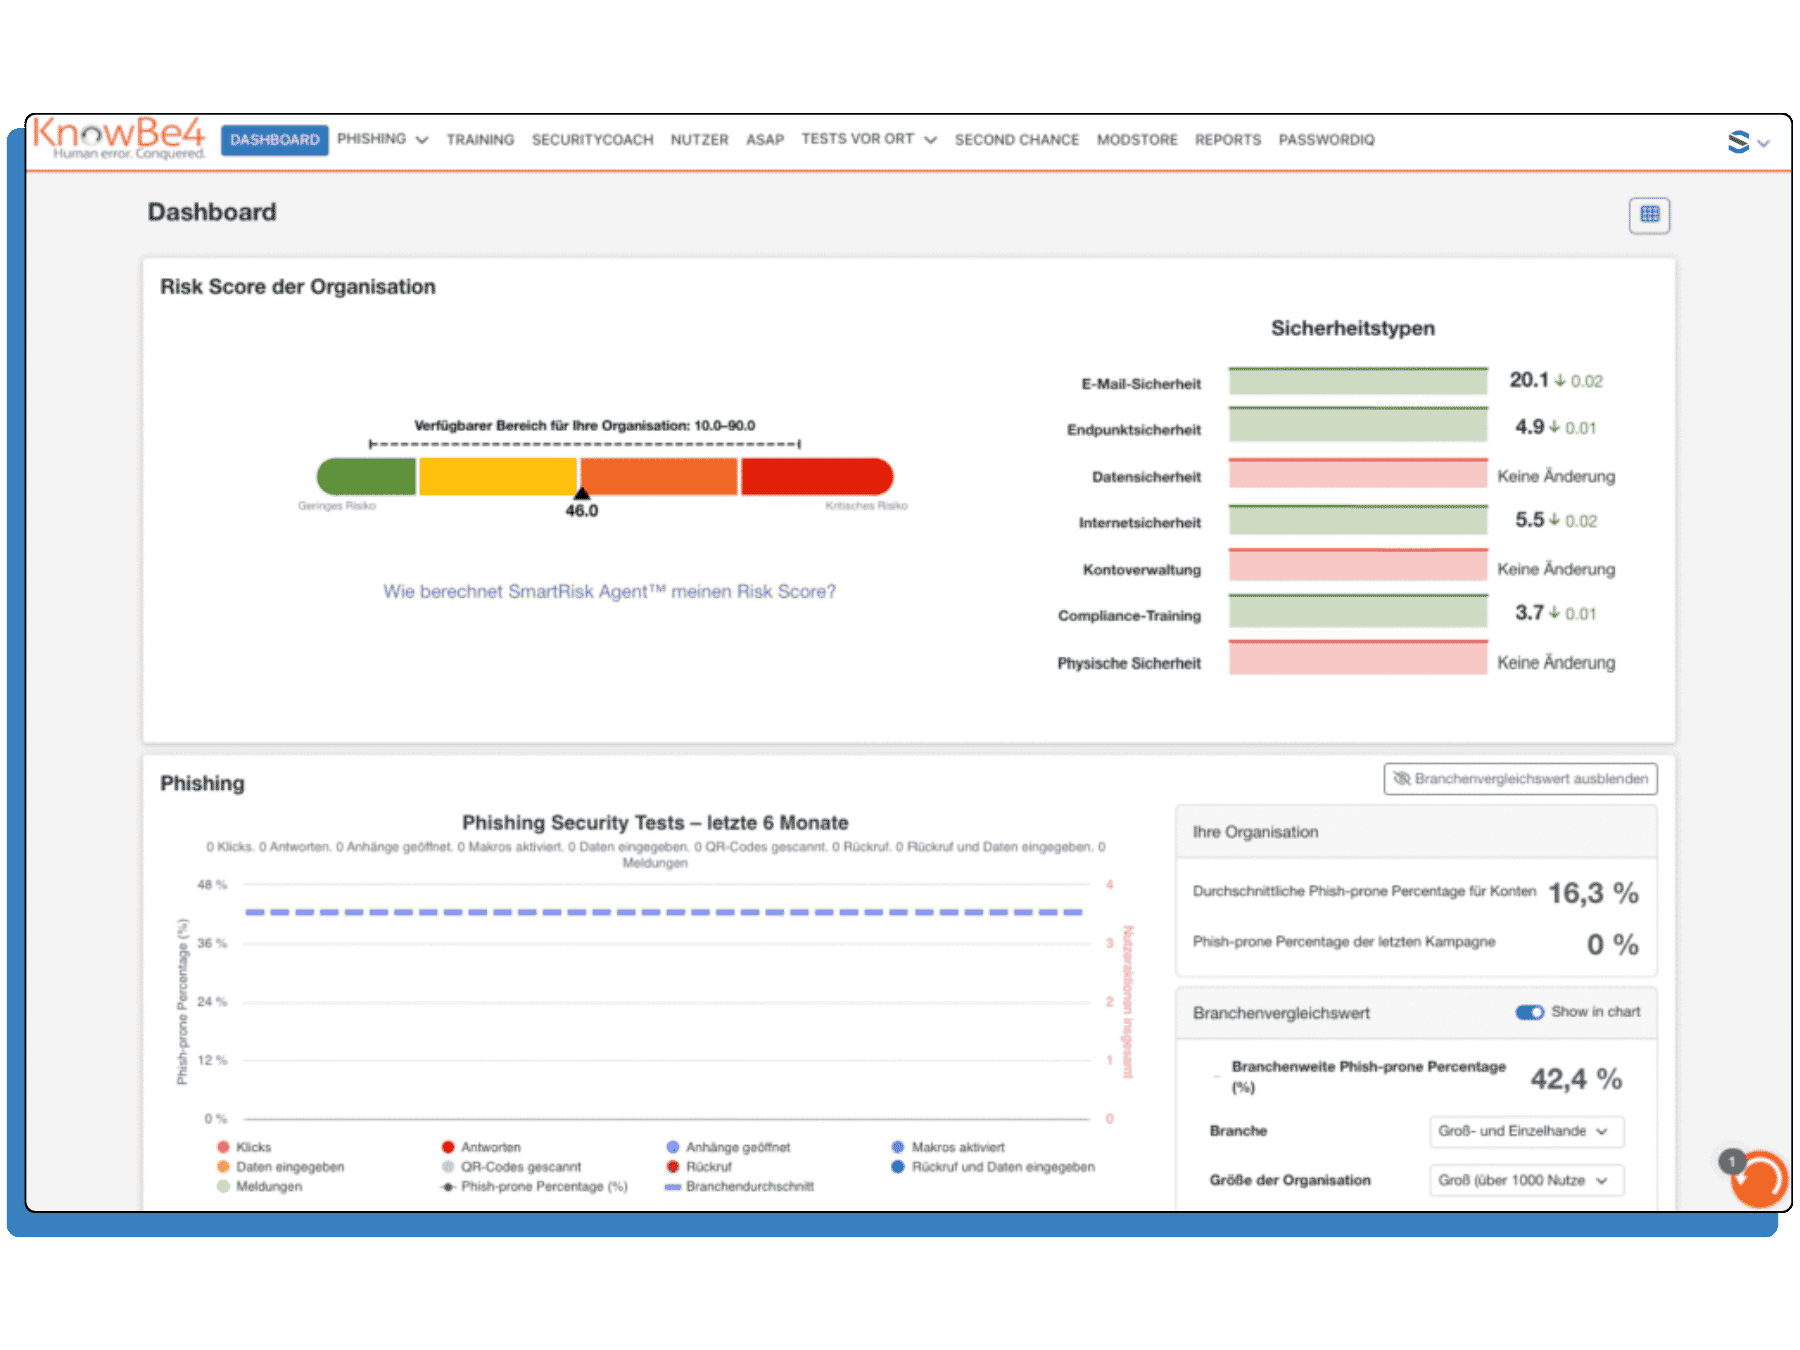The height and width of the screenshot is (1350, 1800).
Task: Click the 20.1 E-Mail-Sicherheit score
Action: point(1529,380)
